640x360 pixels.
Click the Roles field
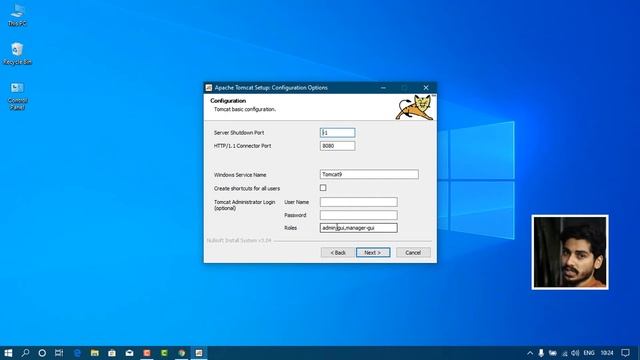(358, 228)
